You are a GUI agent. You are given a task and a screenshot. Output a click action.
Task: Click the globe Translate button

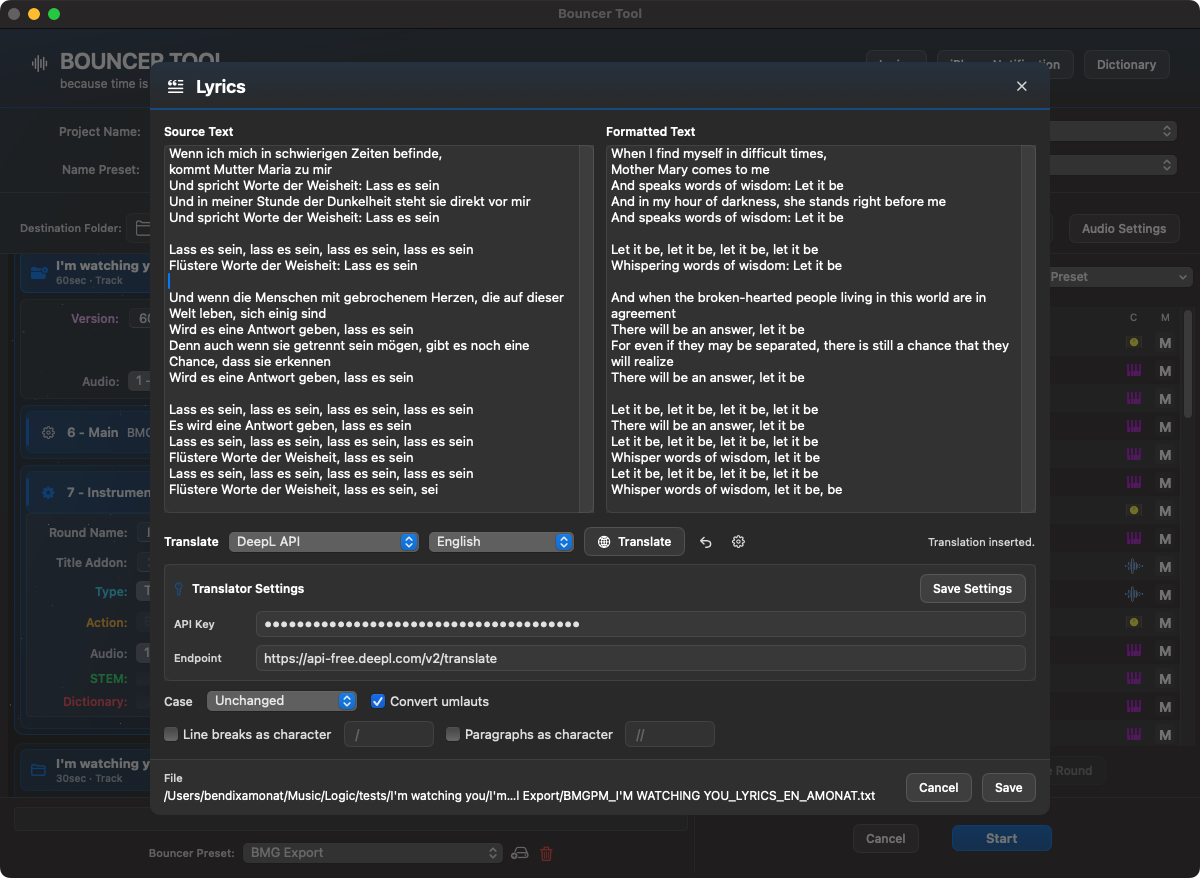click(x=634, y=542)
